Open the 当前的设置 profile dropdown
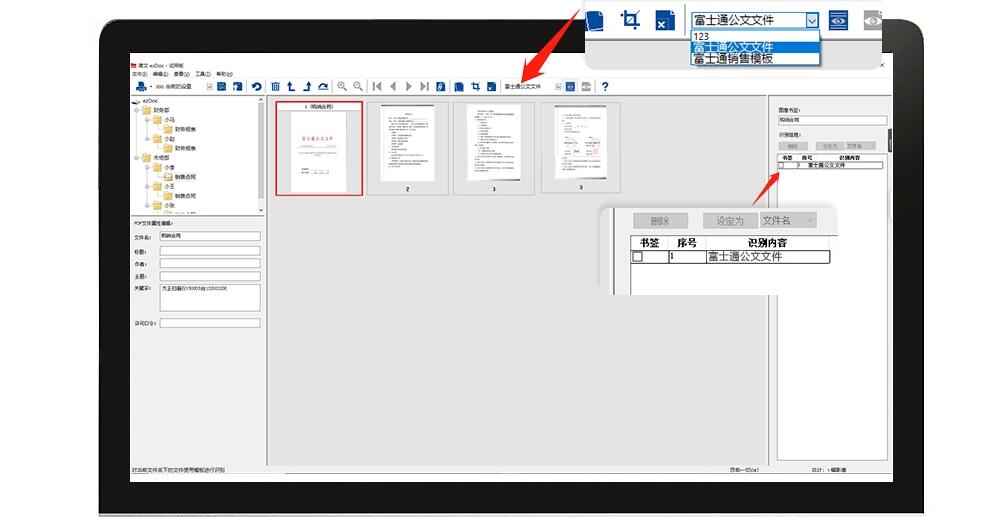This screenshot has height=517, width=990. click(210, 86)
